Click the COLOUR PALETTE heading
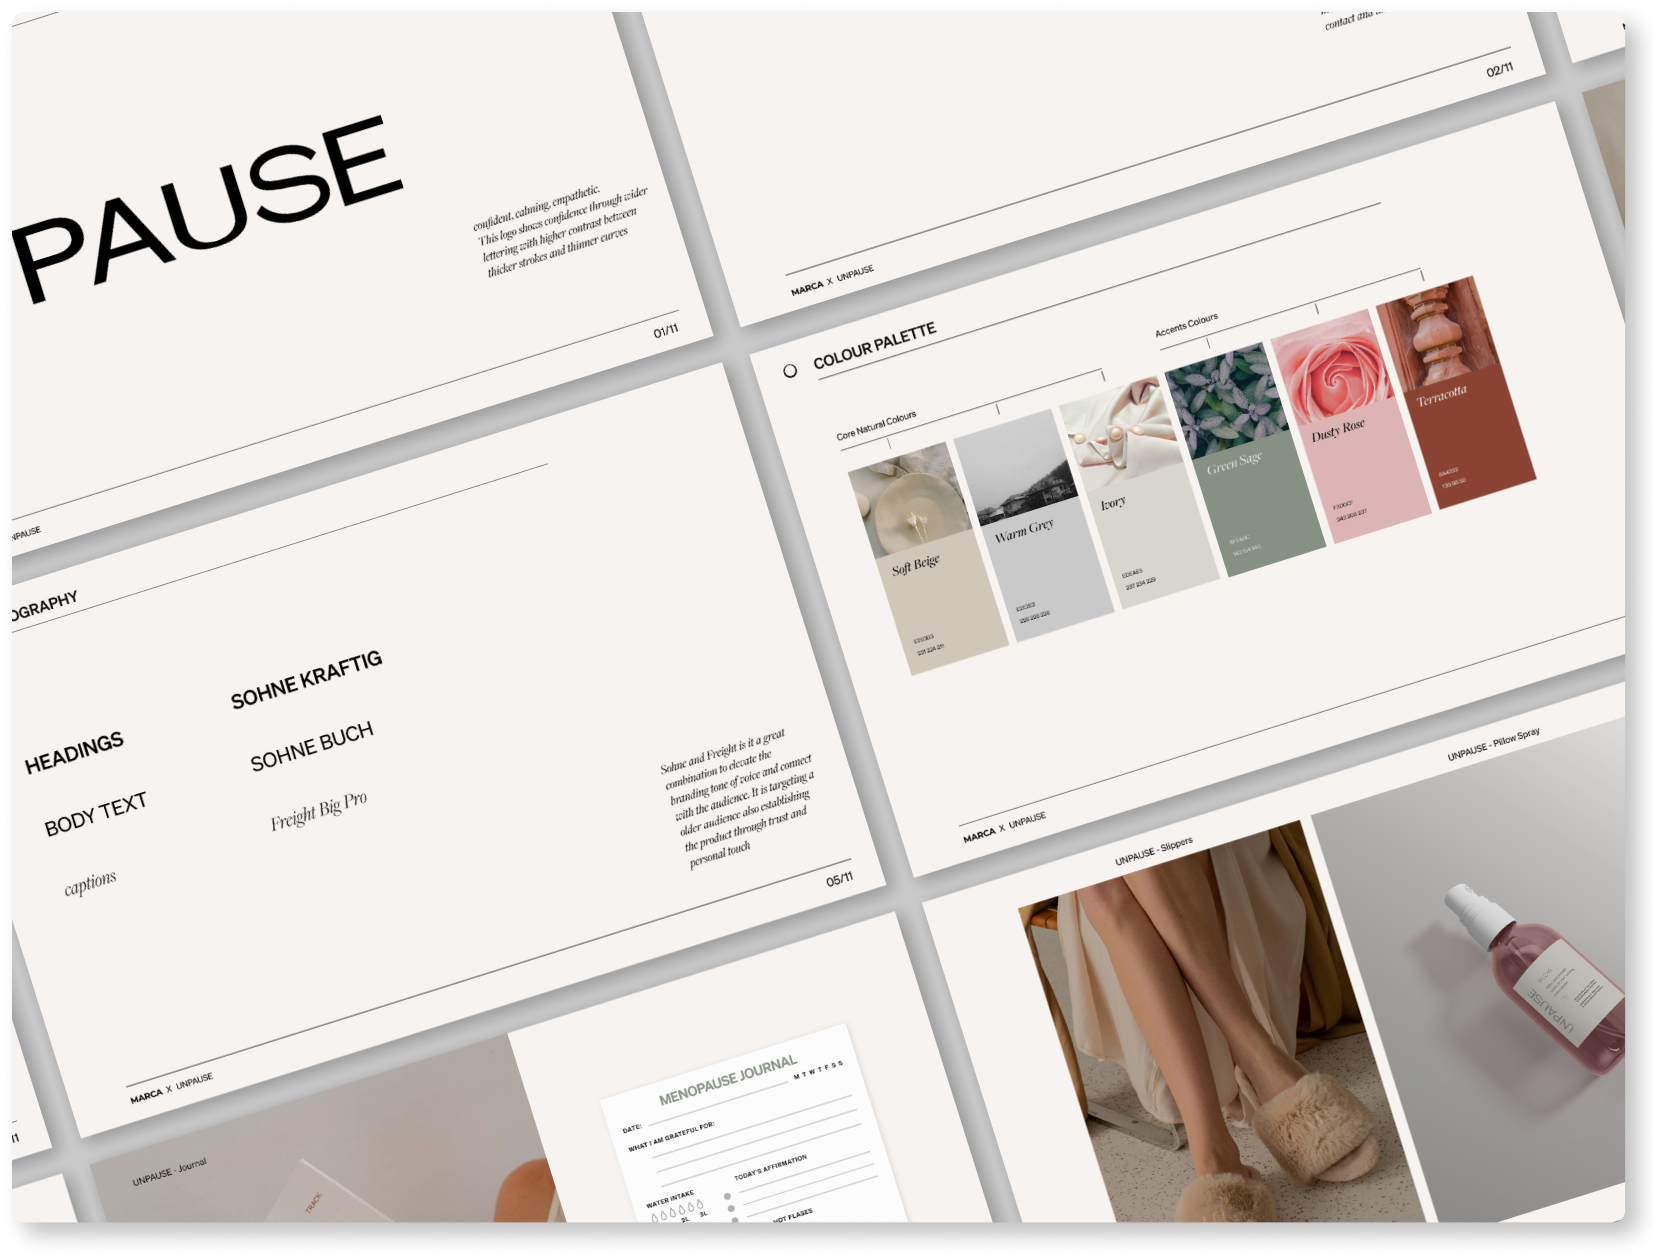 (875, 345)
